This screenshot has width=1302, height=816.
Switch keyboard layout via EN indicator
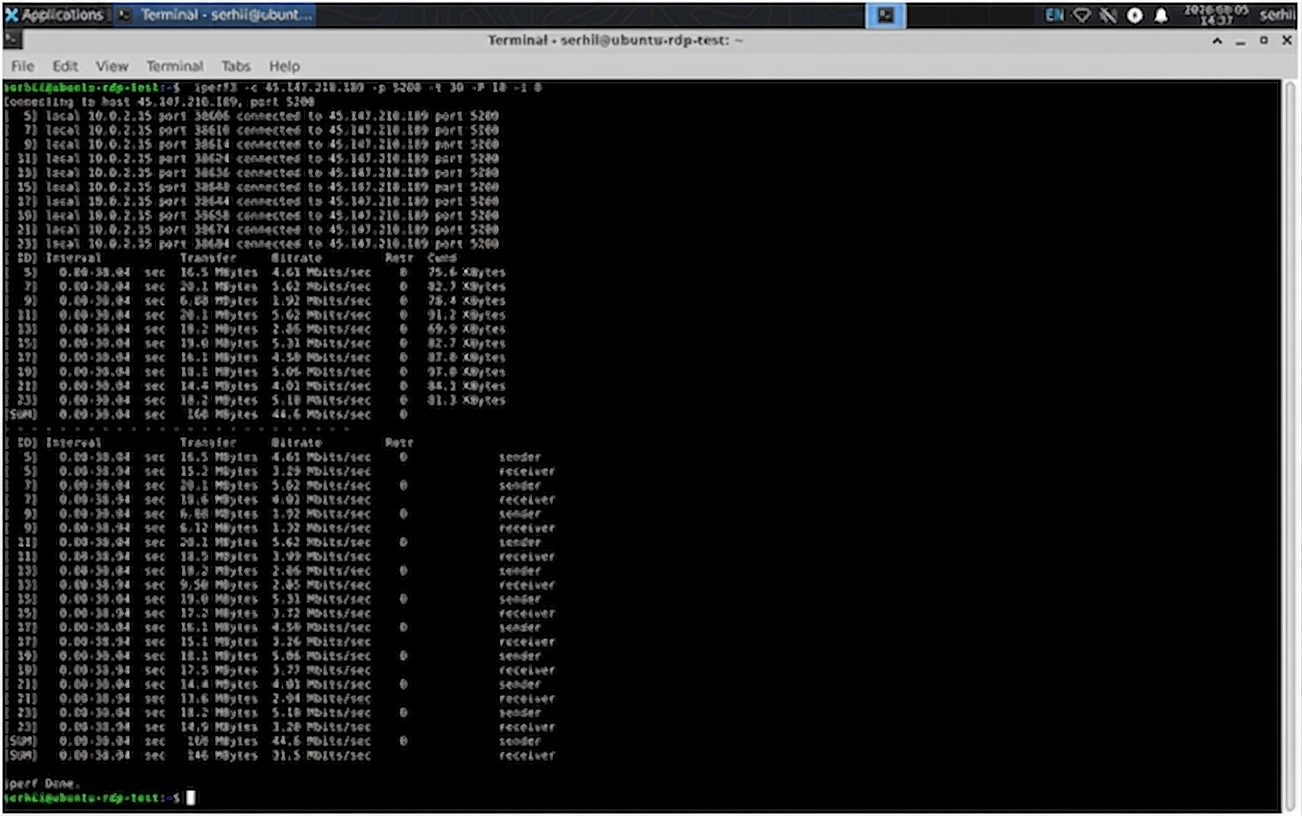click(1054, 15)
